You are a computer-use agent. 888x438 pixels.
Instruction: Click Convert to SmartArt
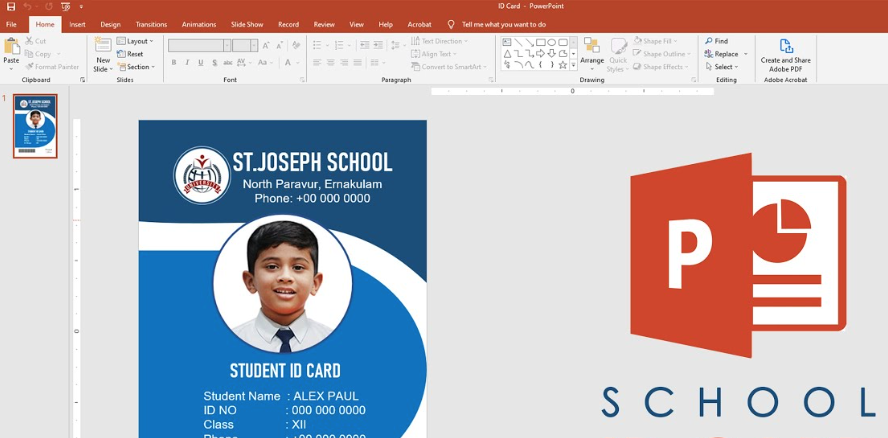pyautogui.click(x=449, y=67)
